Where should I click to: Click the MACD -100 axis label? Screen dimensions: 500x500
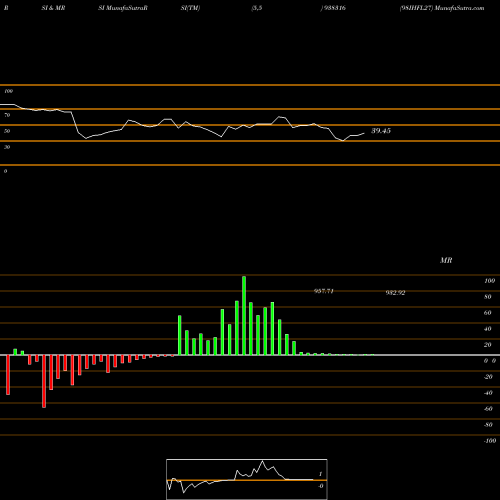(490, 441)
